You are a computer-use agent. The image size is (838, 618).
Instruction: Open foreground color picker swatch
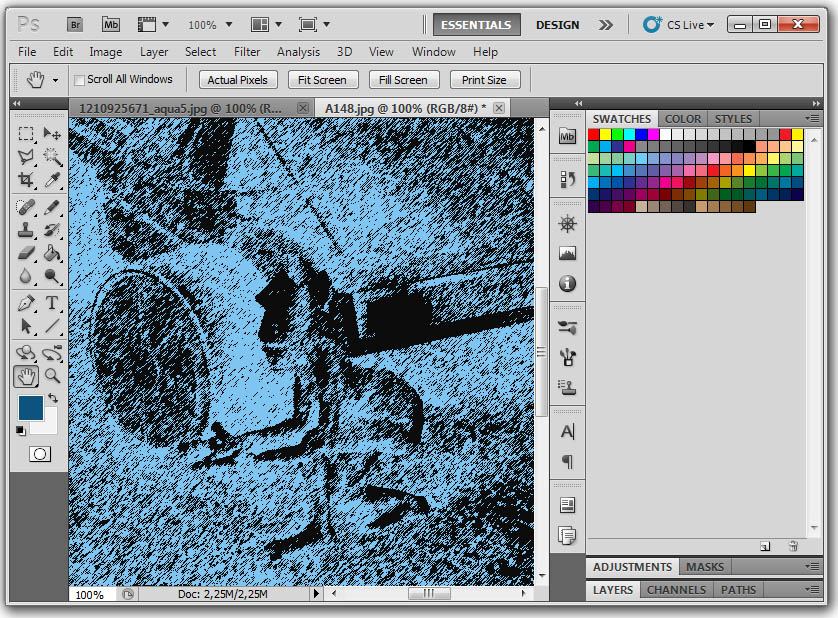pyautogui.click(x=30, y=408)
